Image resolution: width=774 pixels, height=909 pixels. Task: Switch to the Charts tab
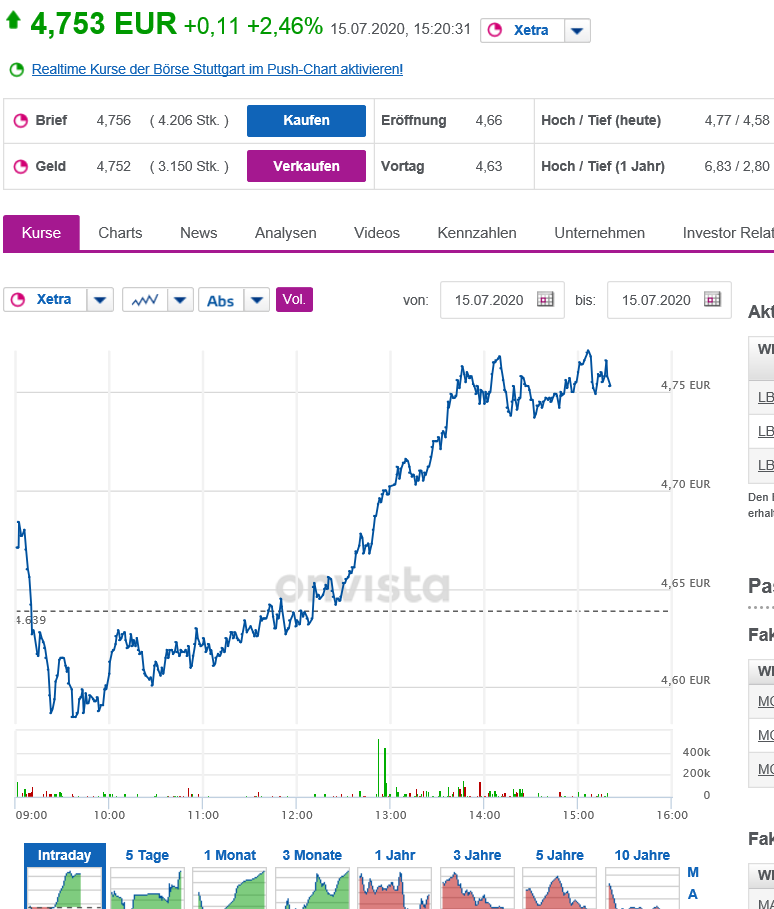[x=120, y=233]
